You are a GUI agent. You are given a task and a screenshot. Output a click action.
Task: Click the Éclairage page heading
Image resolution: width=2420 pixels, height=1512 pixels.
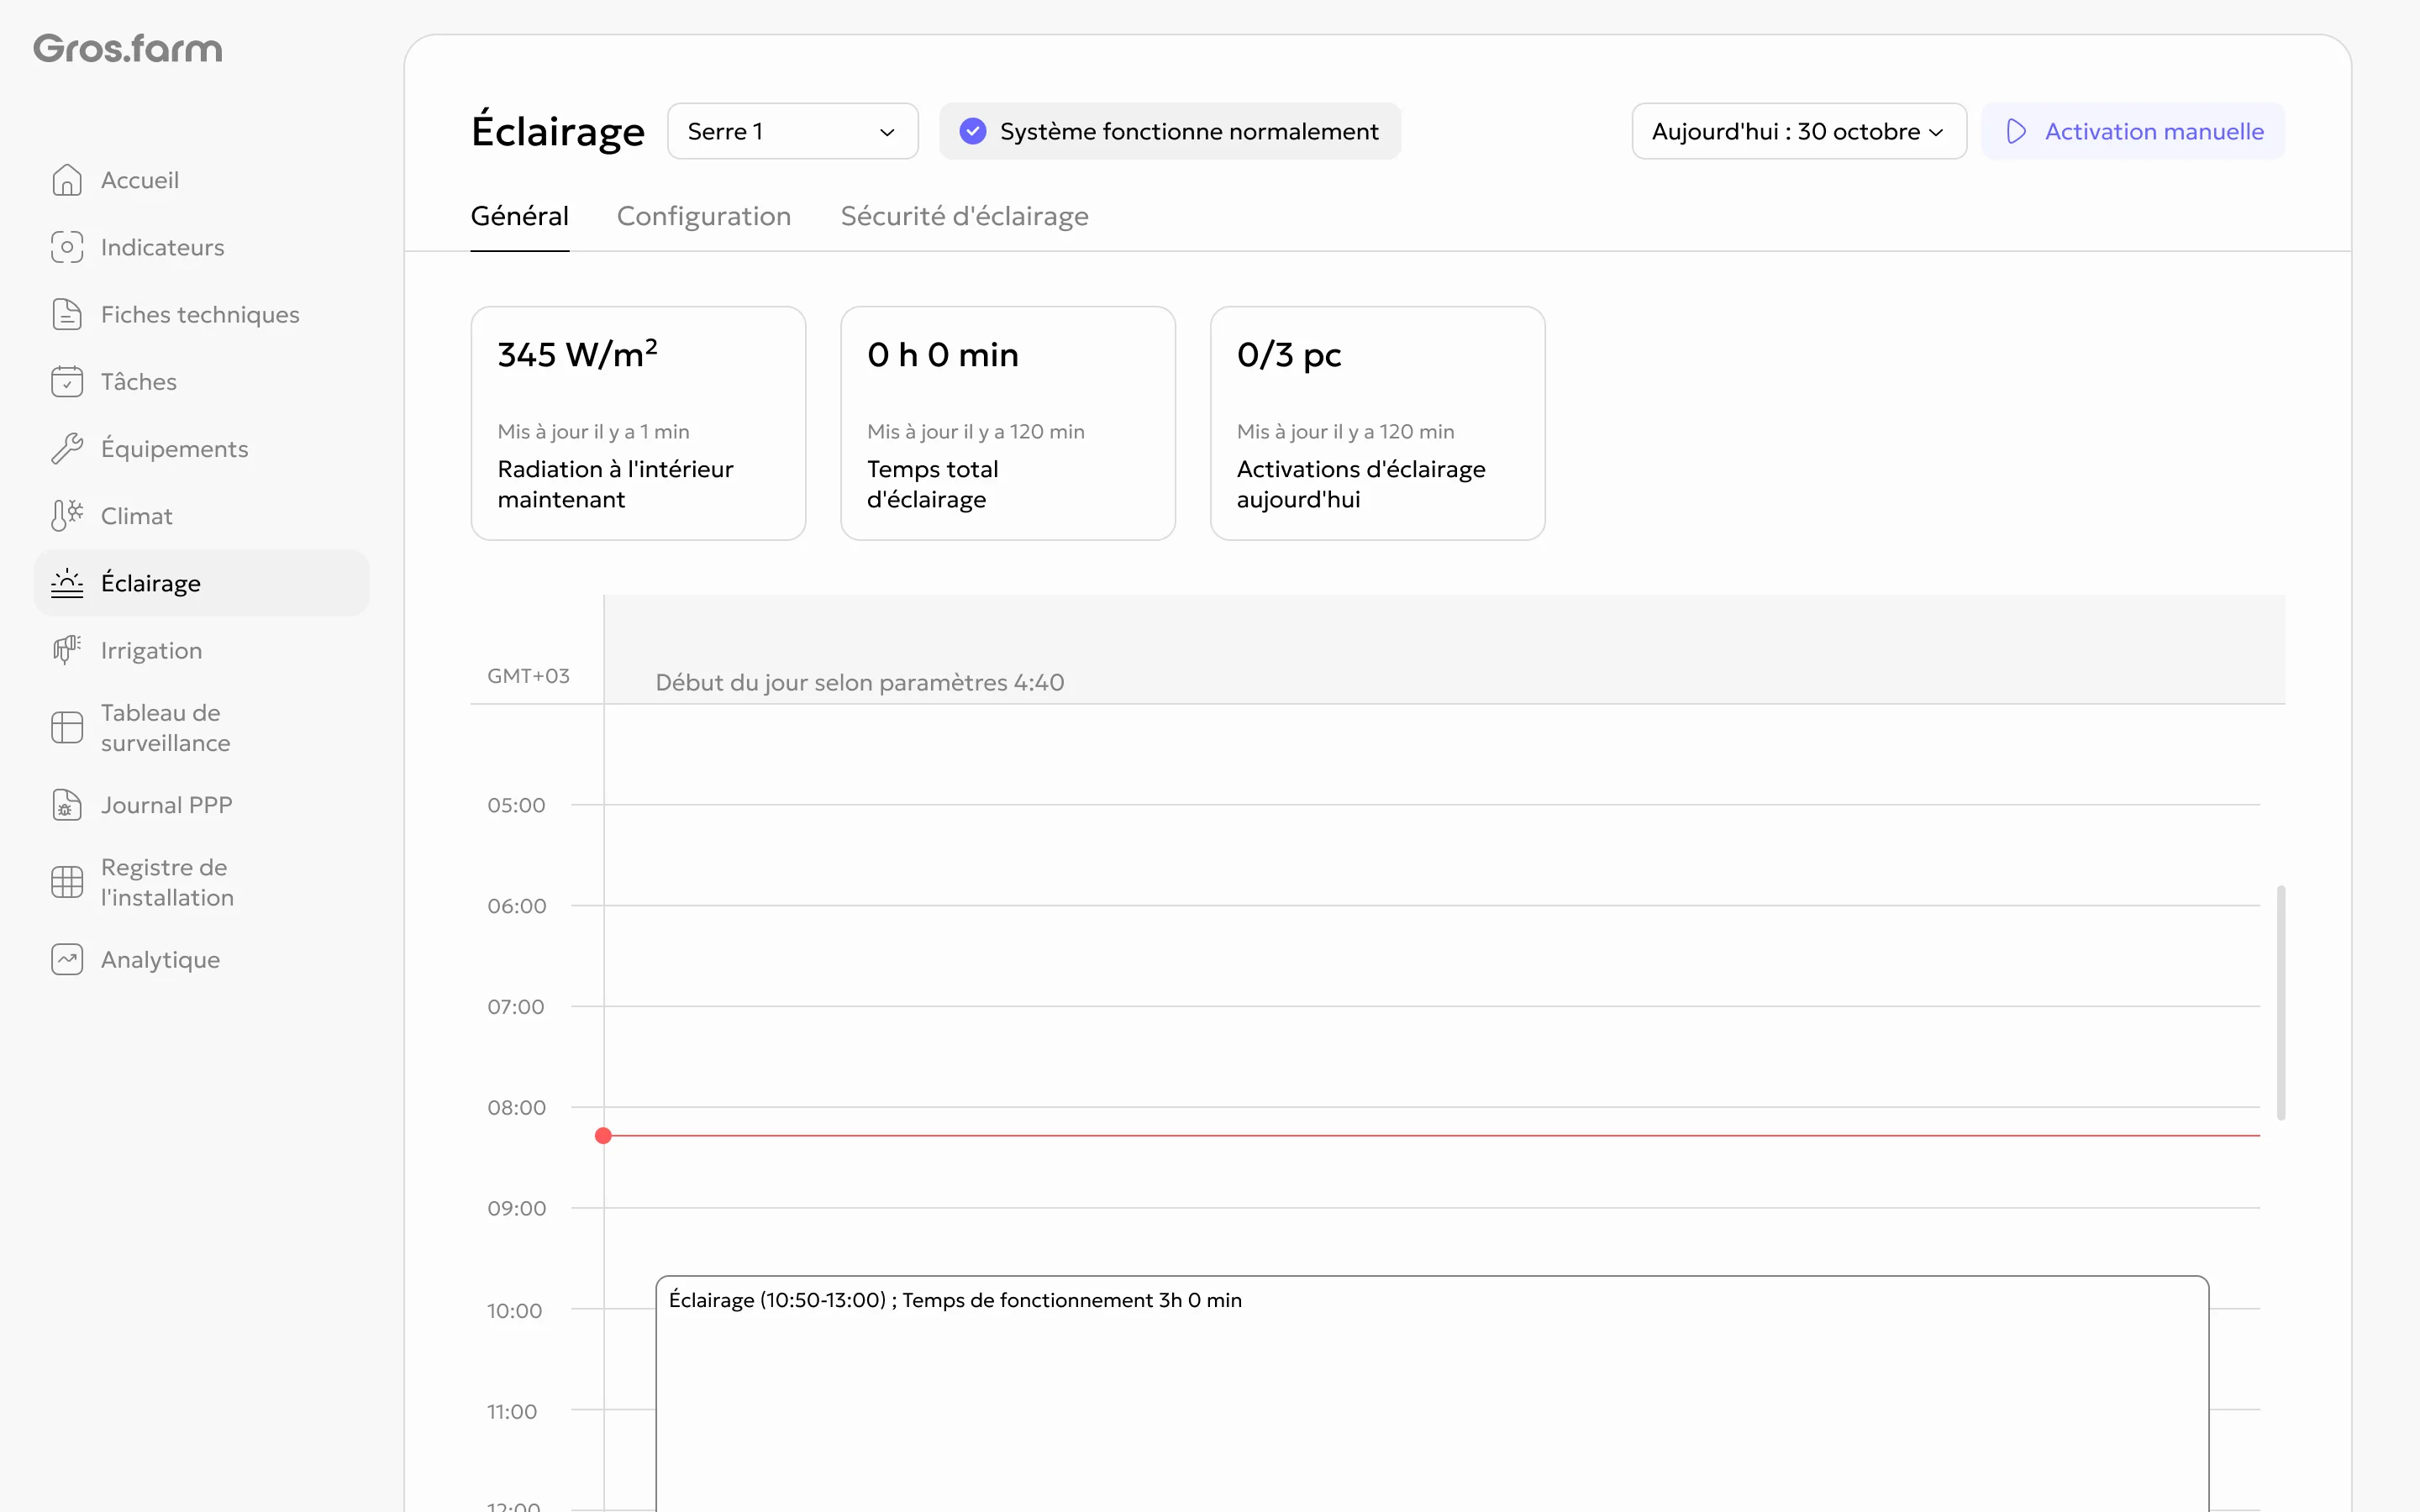558,131
